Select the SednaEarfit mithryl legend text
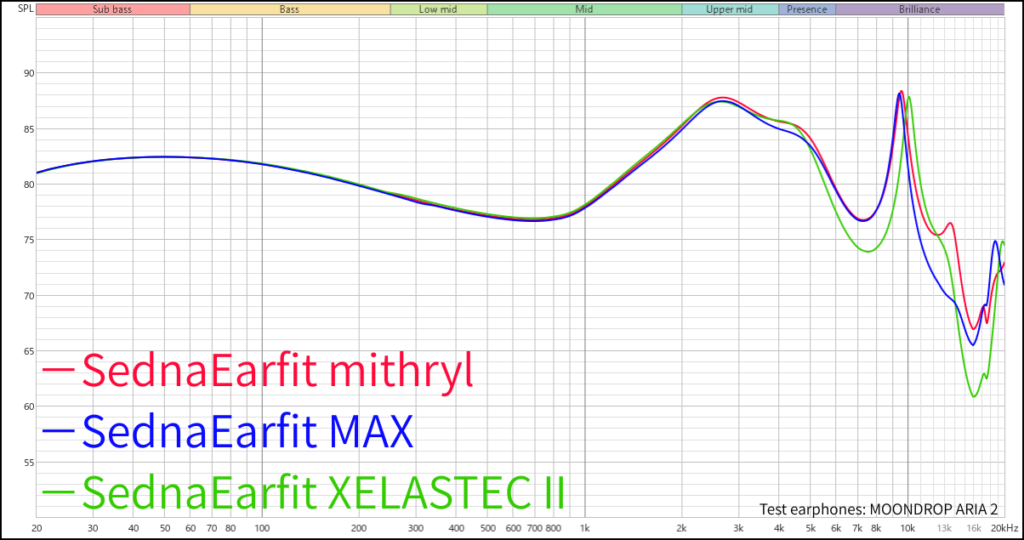This screenshot has width=1024, height=540. click(277, 371)
